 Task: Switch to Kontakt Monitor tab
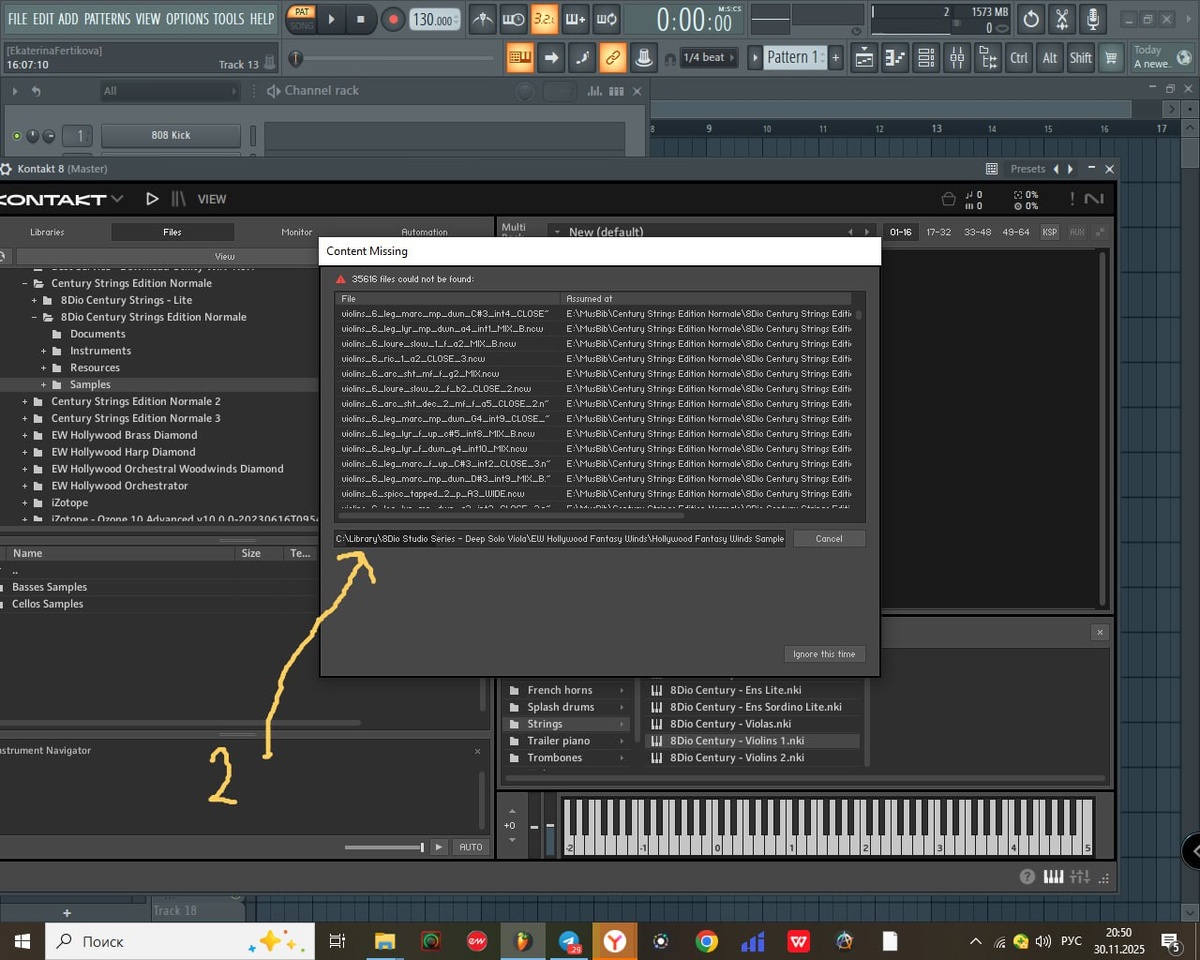coord(297,232)
